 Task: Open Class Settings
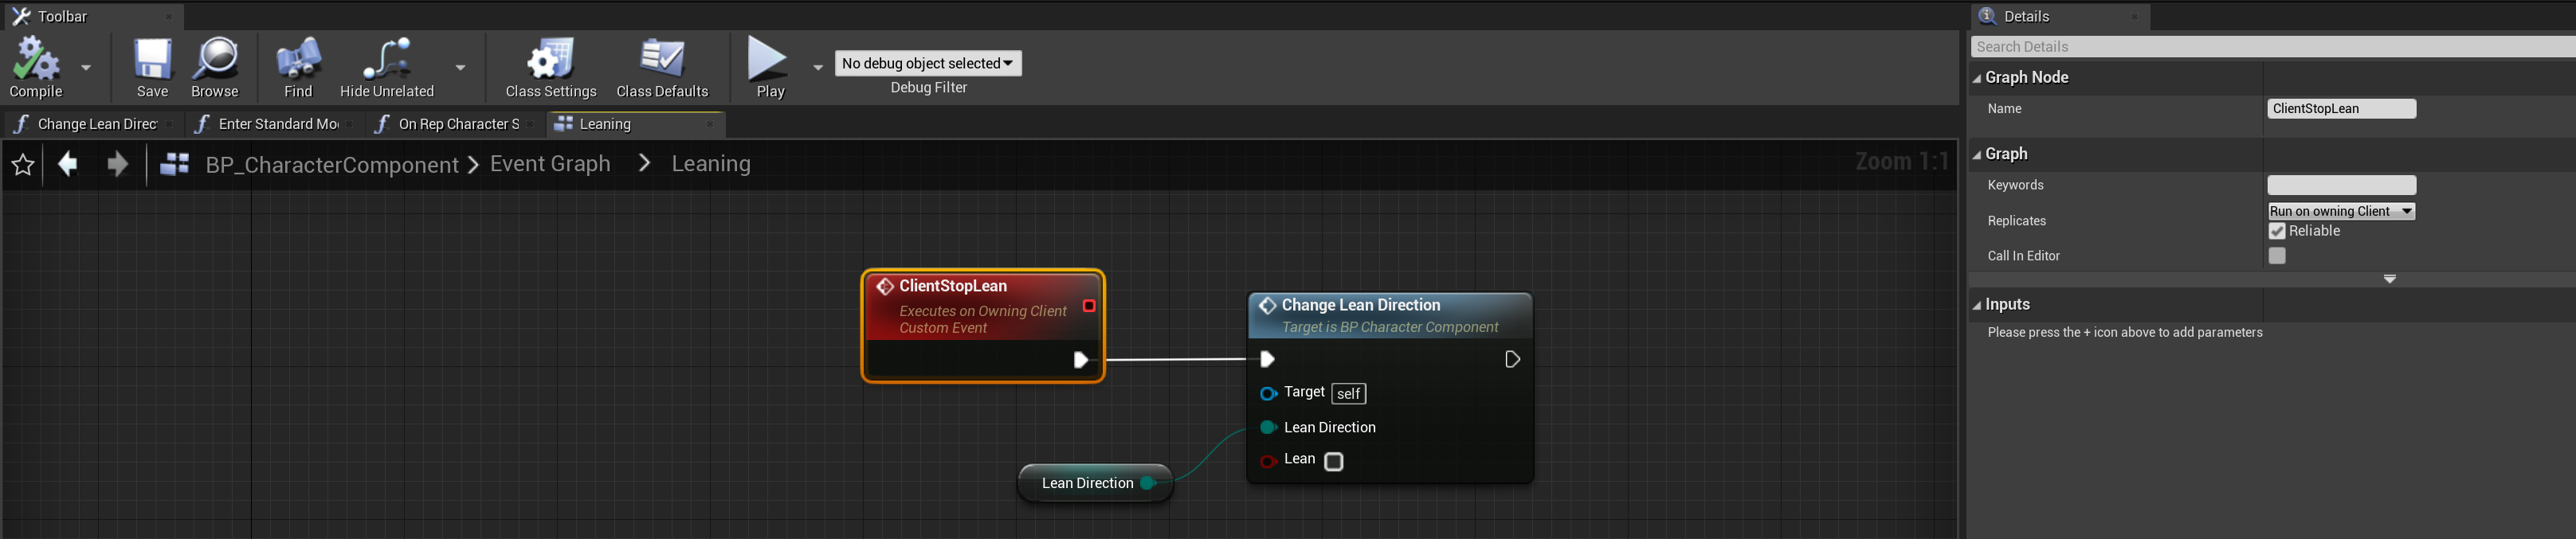click(551, 67)
